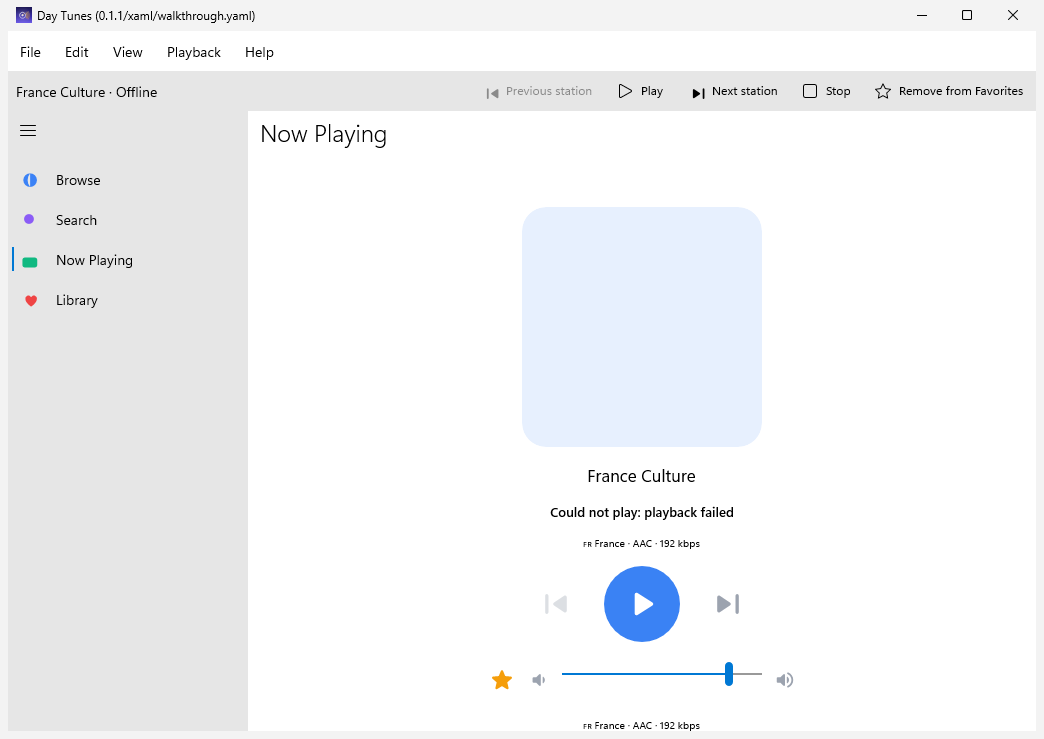Image resolution: width=1044 pixels, height=739 pixels.
Task: Click the large blue play button
Action: point(642,604)
